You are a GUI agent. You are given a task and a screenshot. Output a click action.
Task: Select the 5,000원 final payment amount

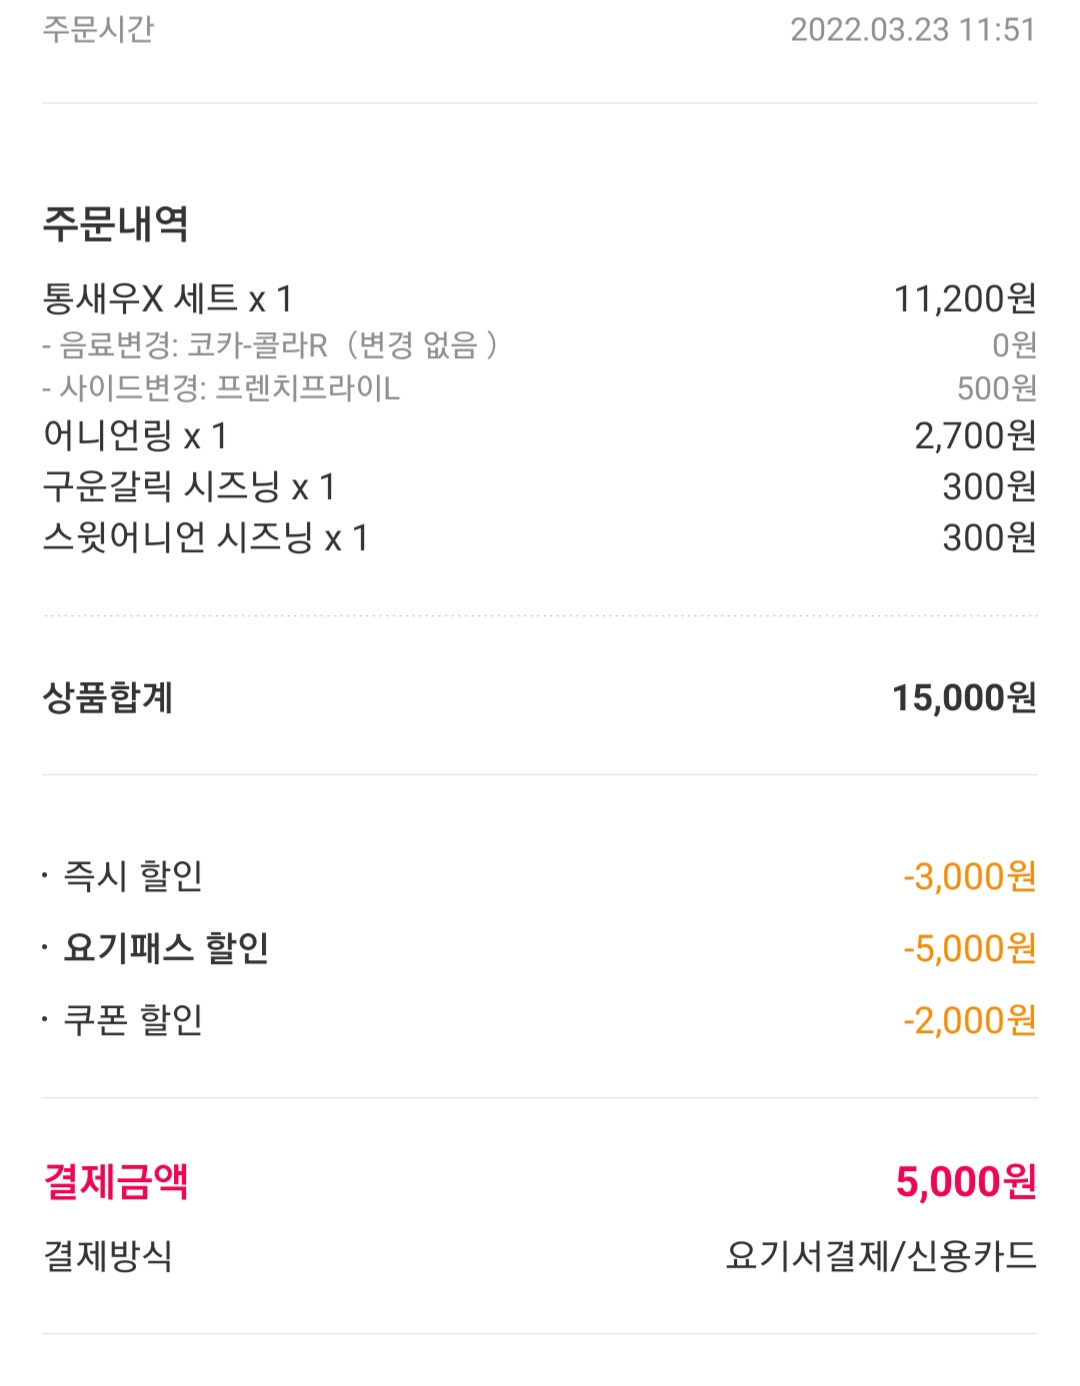(965, 1182)
